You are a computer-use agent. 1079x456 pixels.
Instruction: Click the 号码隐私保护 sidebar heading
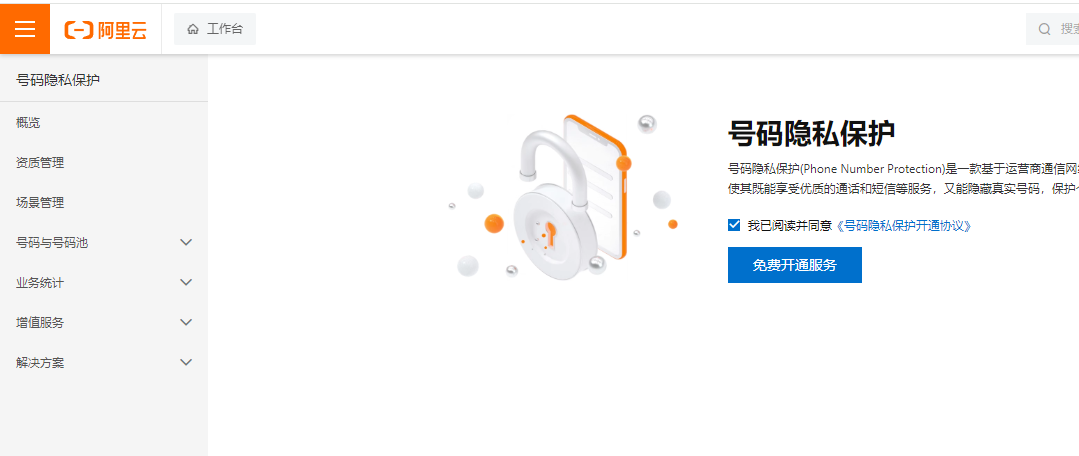coord(58,80)
